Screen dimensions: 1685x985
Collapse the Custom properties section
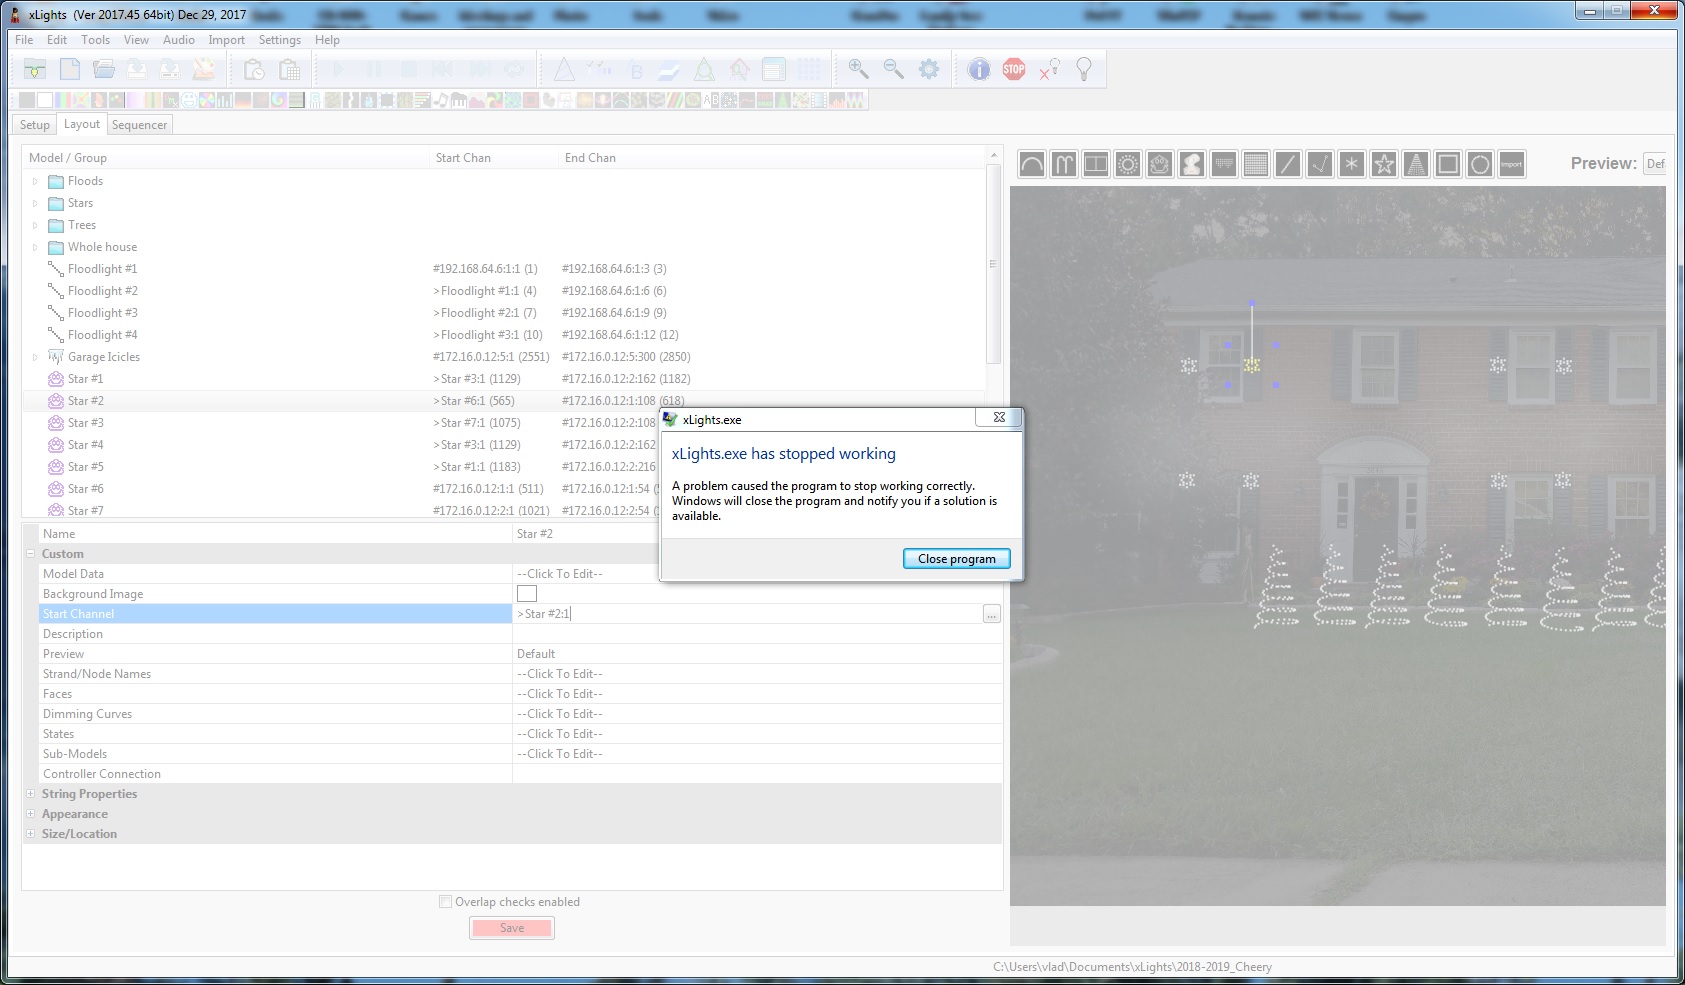[31, 553]
